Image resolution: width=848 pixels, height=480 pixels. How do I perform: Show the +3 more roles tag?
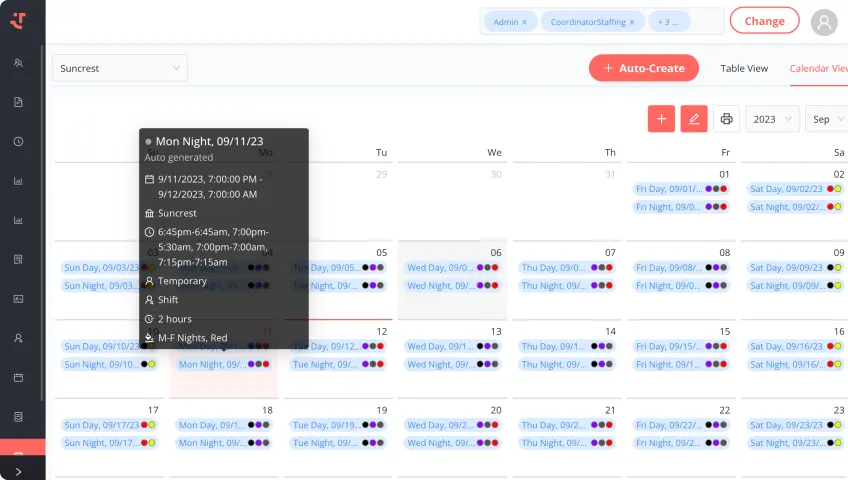coord(669,22)
